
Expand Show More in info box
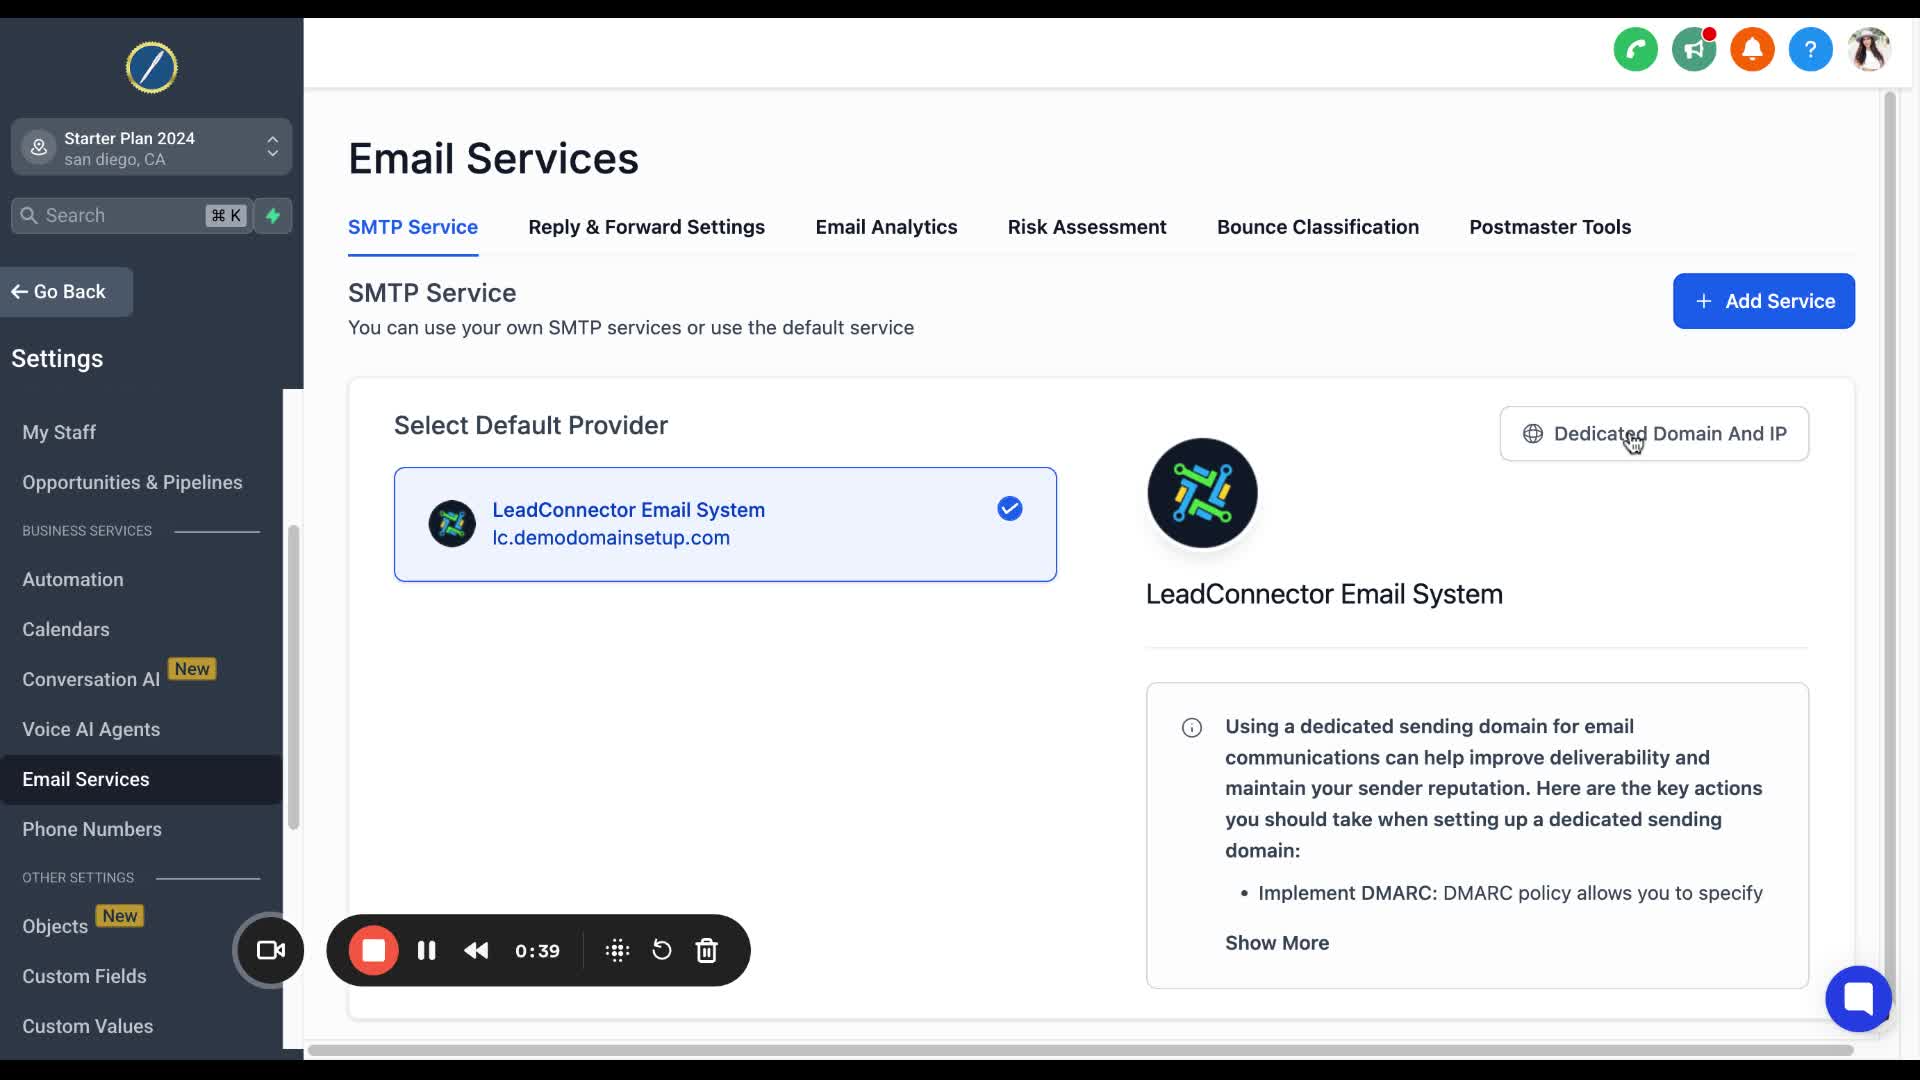1277,943
